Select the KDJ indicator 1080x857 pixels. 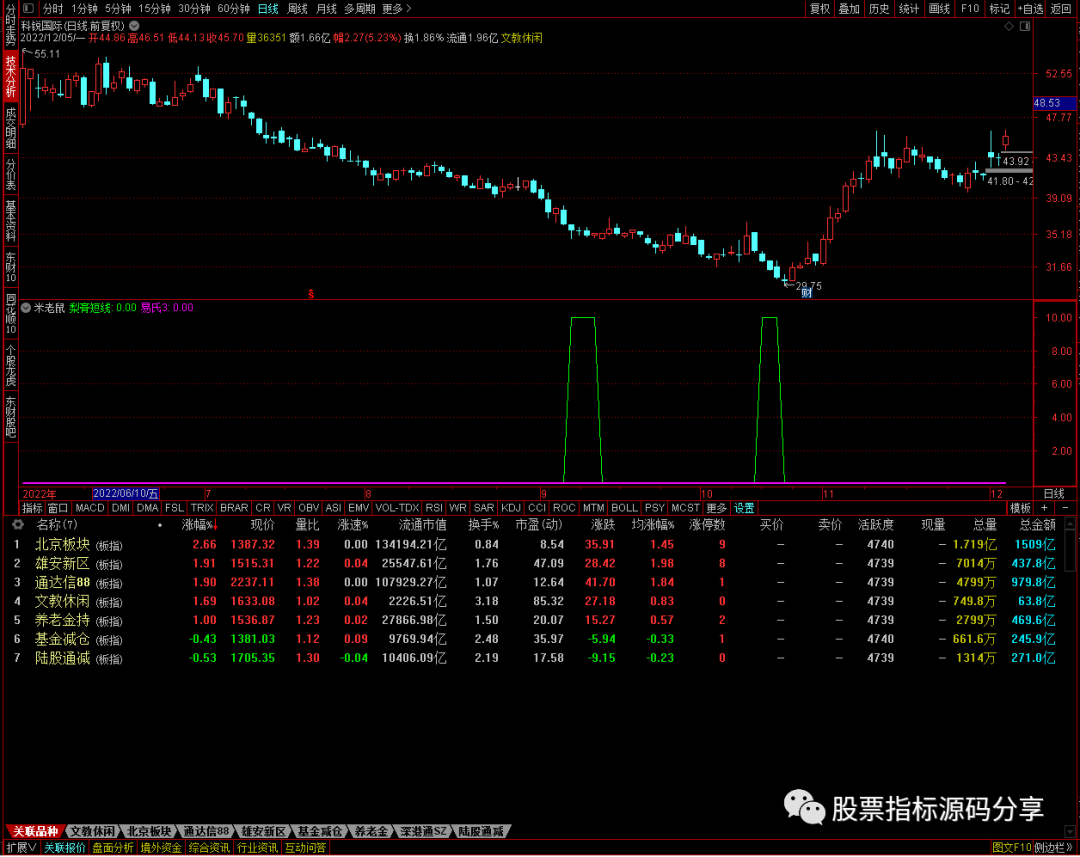pyautogui.click(x=510, y=508)
